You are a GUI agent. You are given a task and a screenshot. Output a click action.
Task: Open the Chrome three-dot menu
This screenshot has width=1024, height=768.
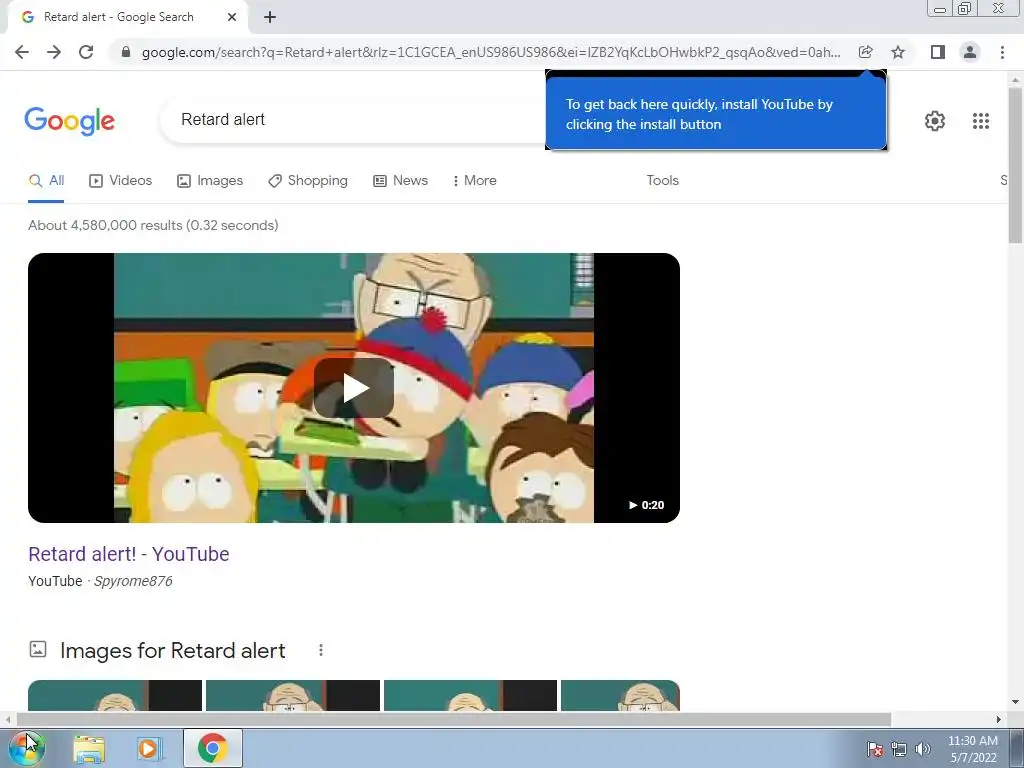click(x=1002, y=52)
